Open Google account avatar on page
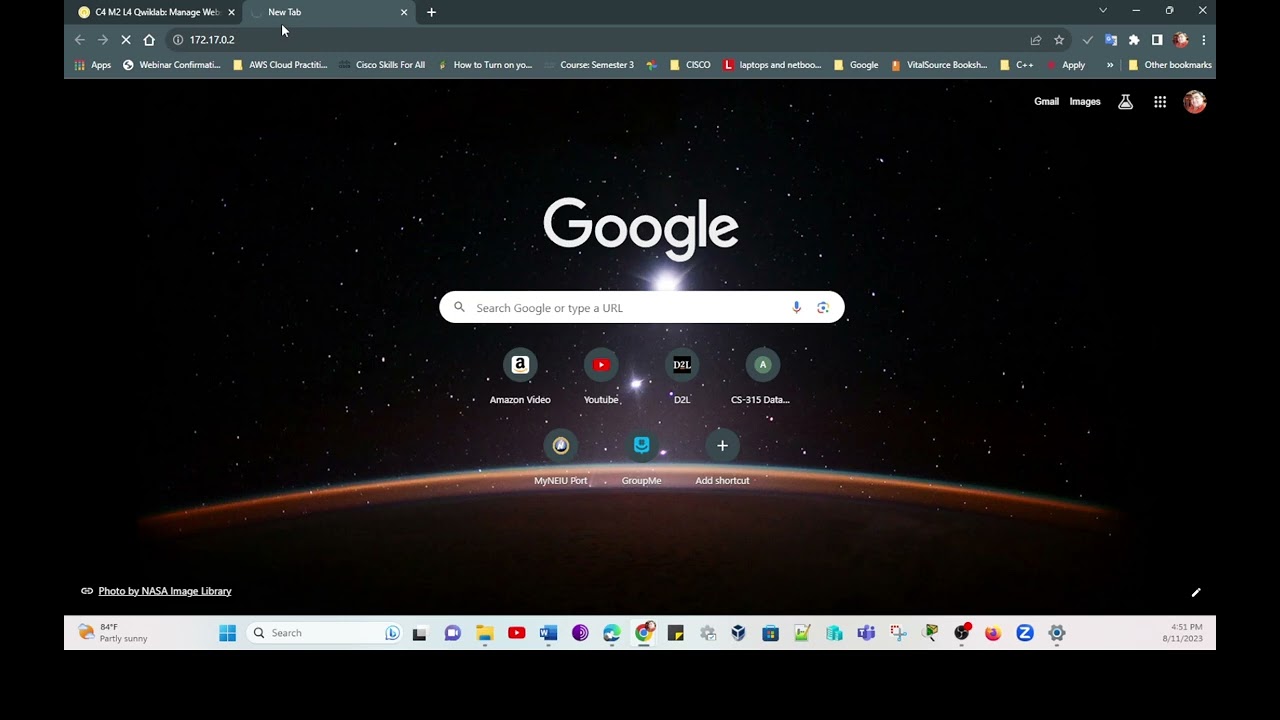Image resolution: width=1280 pixels, height=720 pixels. [x=1195, y=102]
